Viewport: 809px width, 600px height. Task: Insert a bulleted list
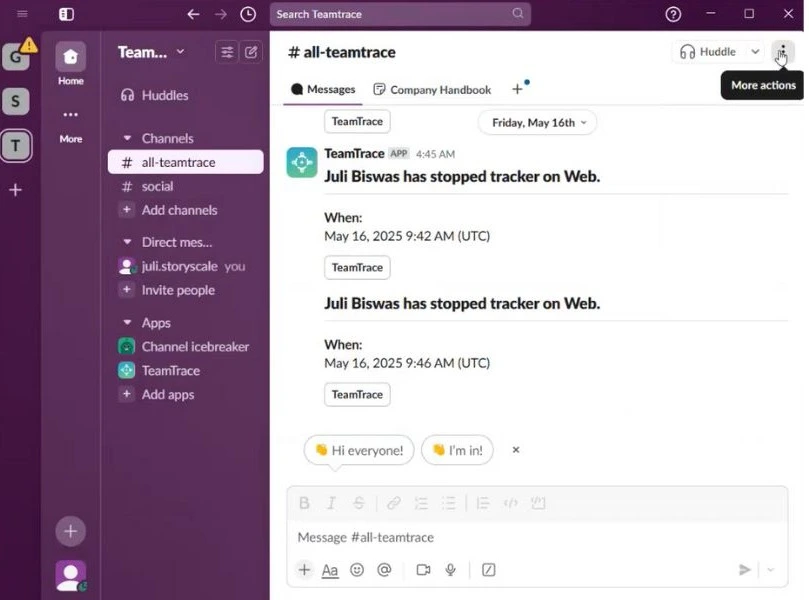pyautogui.click(x=449, y=503)
